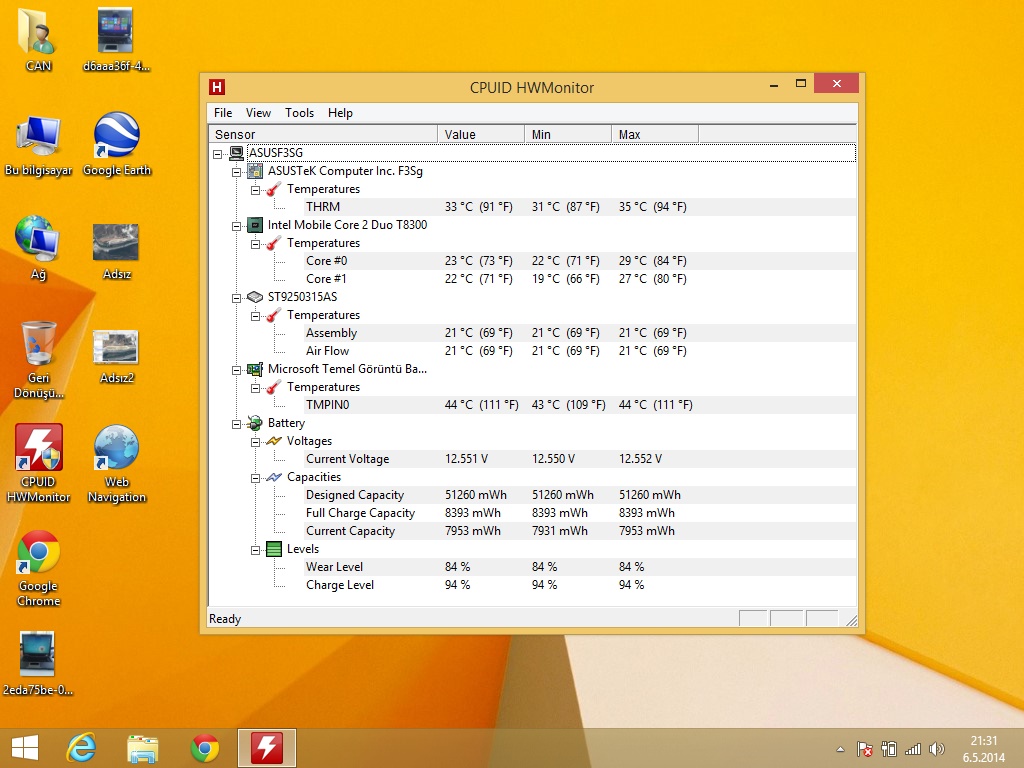The width and height of the screenshot is (1024, 768).
Task: Select the Ağ network desktop icon
Action: click(x=38, y=248)
